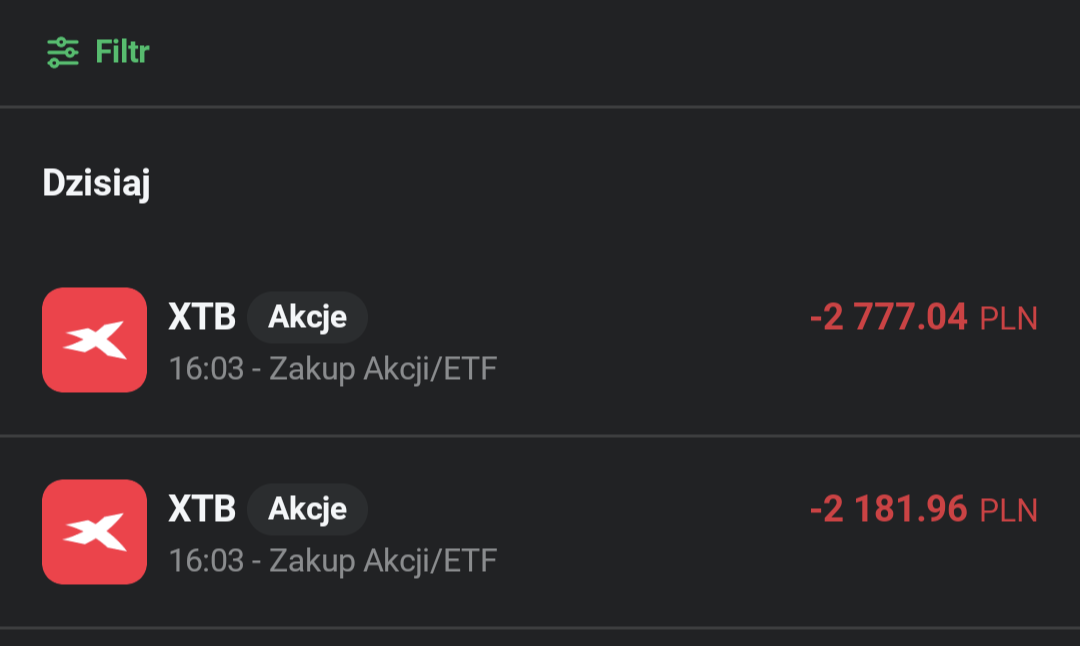
Task: Click the -2 181.96 amount
Action: 888,510
